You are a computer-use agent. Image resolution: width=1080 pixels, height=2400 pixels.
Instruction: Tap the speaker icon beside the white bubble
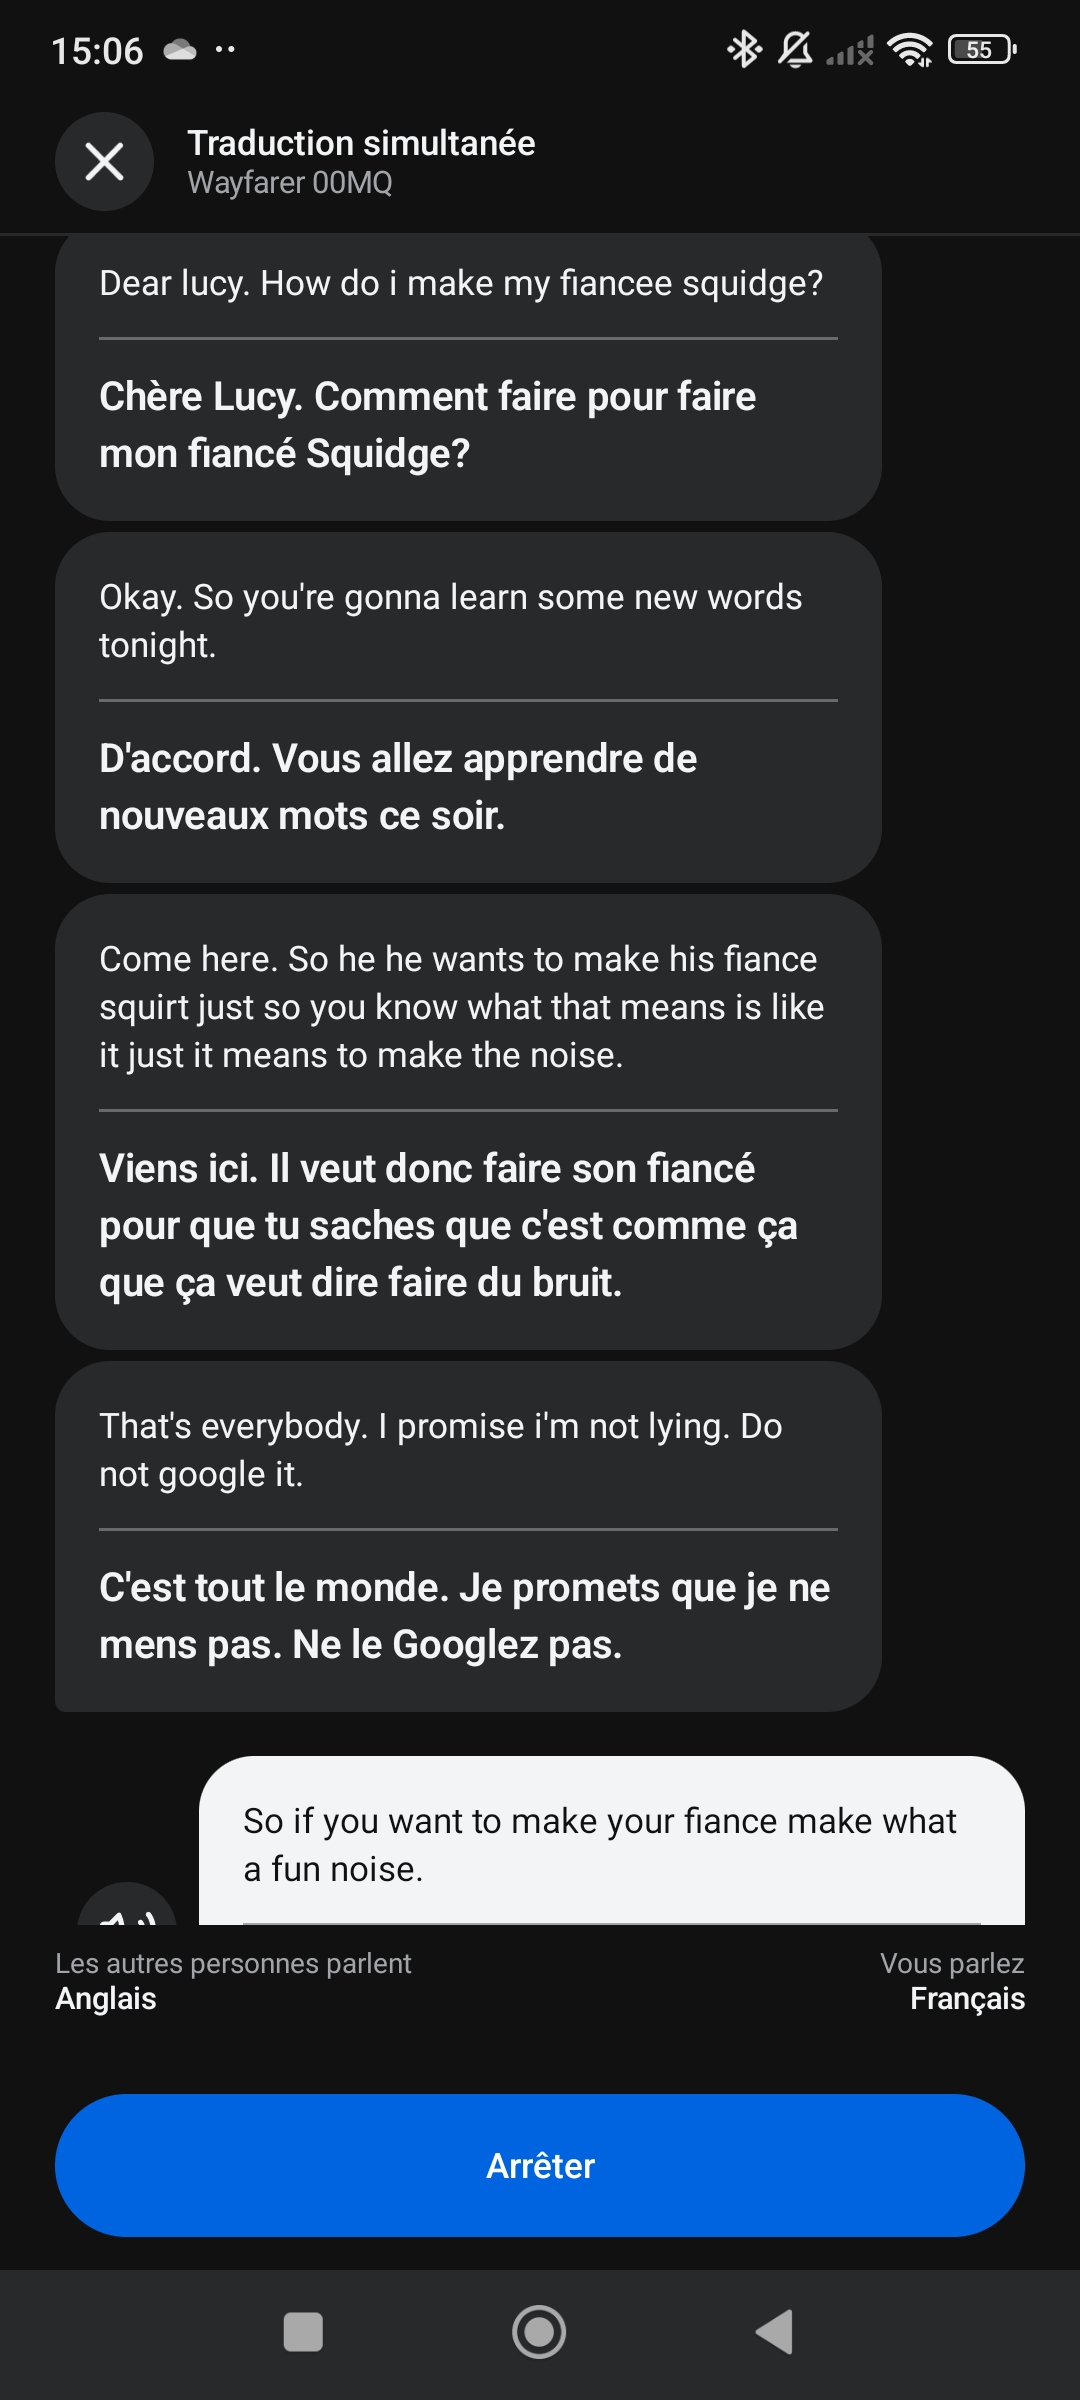tap(127, 1908)
